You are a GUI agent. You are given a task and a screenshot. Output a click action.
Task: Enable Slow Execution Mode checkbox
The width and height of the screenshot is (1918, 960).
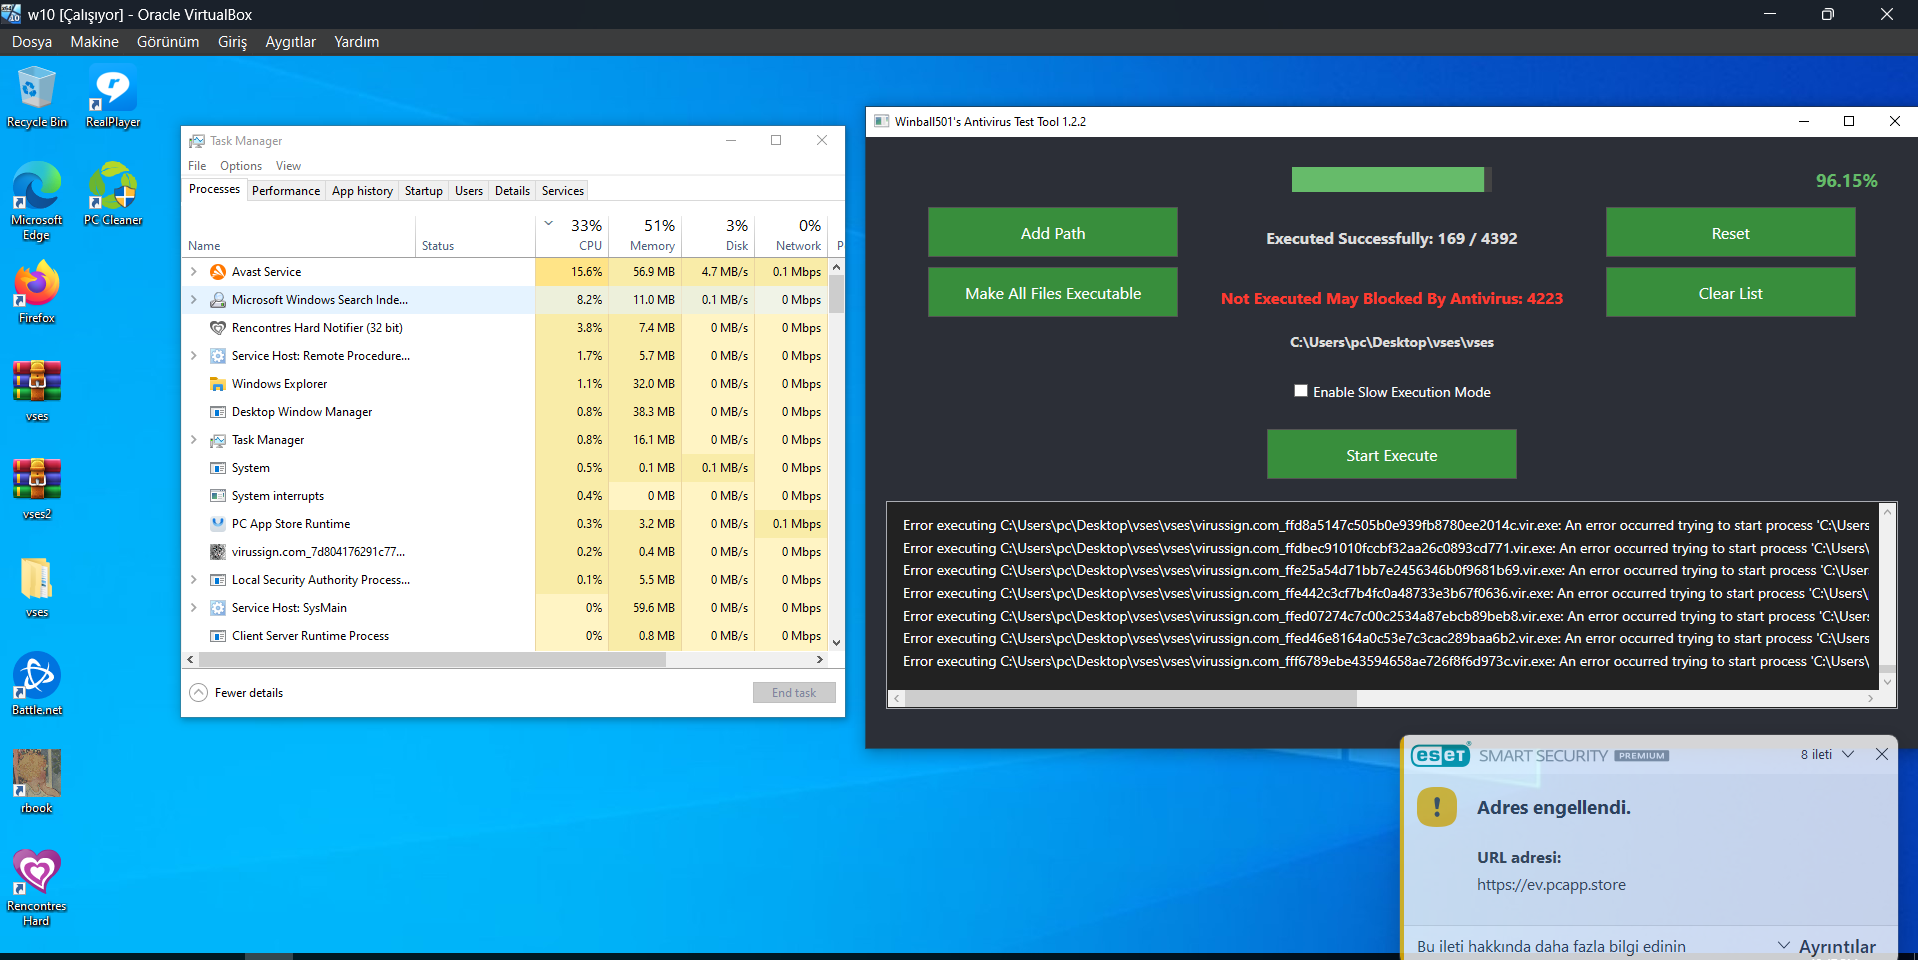1301,391
